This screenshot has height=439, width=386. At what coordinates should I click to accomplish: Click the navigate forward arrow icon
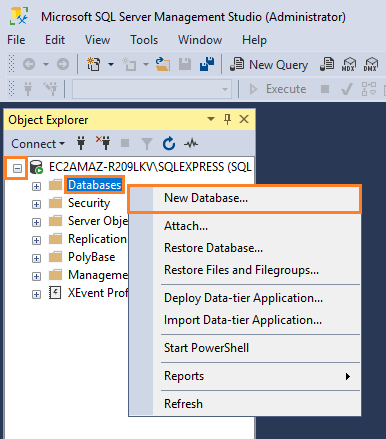pyautogui.click(x=63, y=64)
